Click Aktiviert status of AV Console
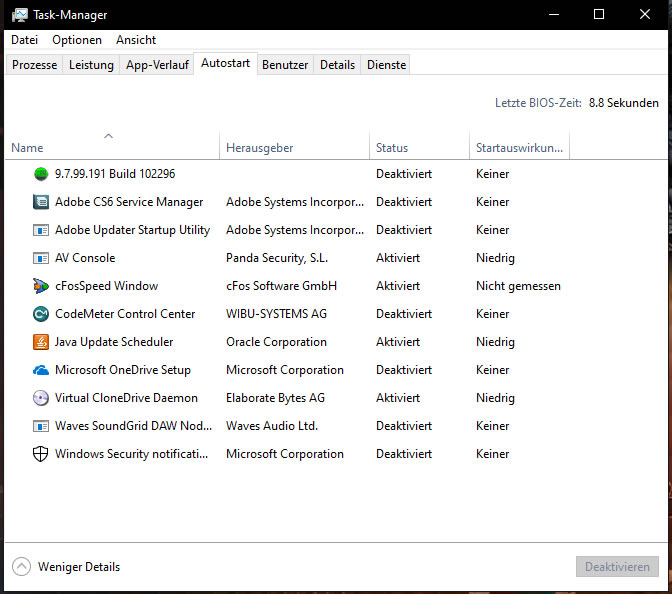 (x=398, y=258)
